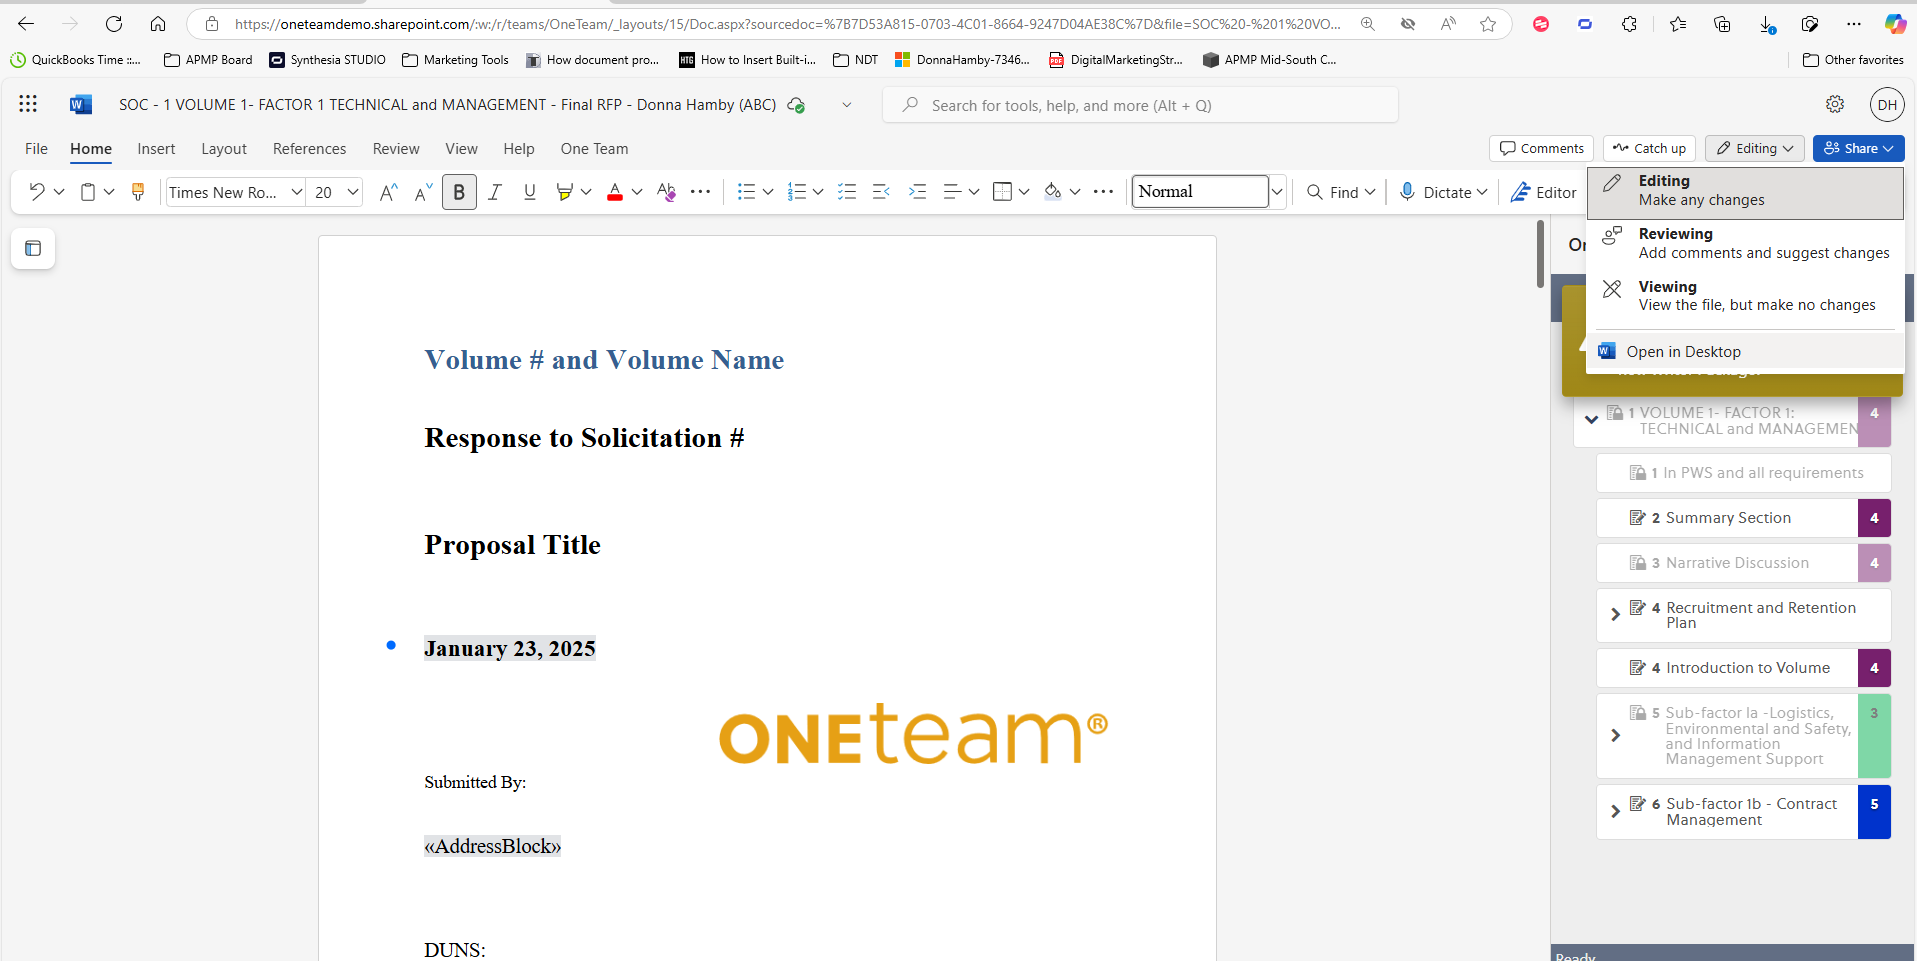Open more font options ellipsis
1917x961 pixels.
click(x=701, y=192)
